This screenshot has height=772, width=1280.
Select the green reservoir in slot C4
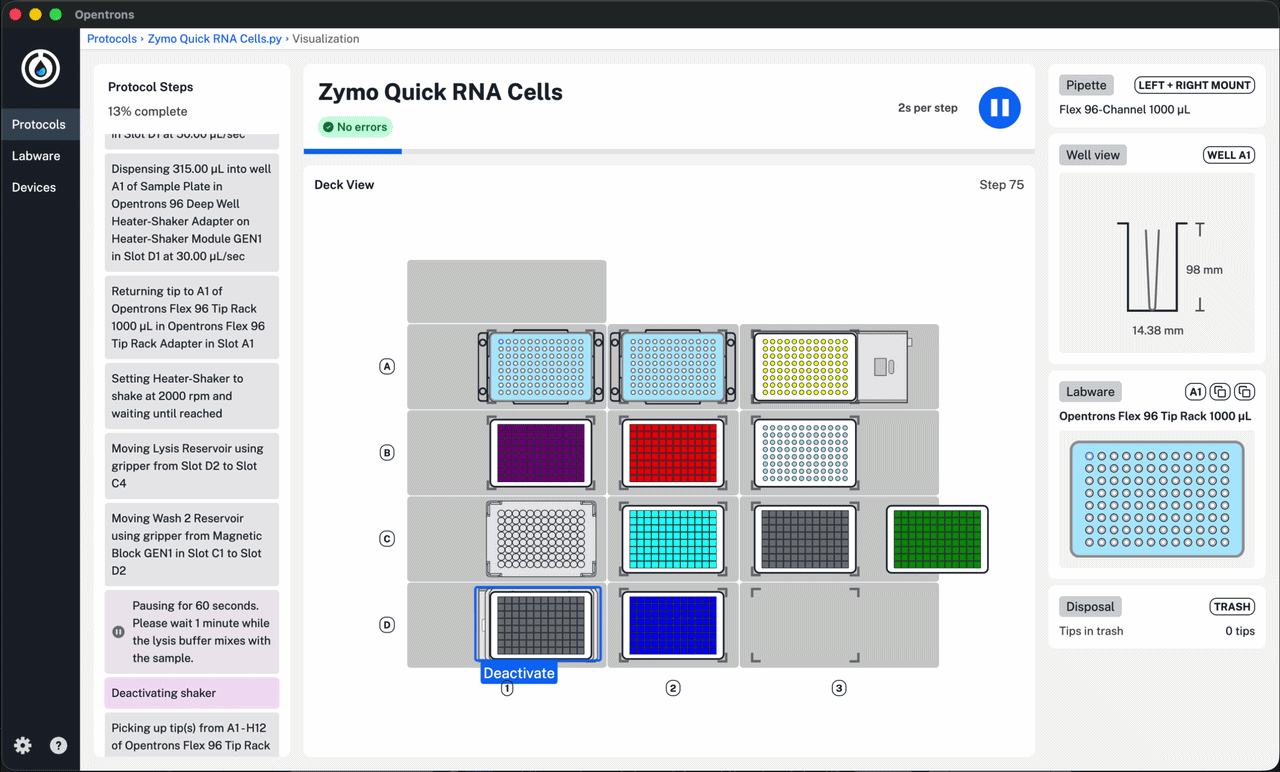tap(937, 539)
